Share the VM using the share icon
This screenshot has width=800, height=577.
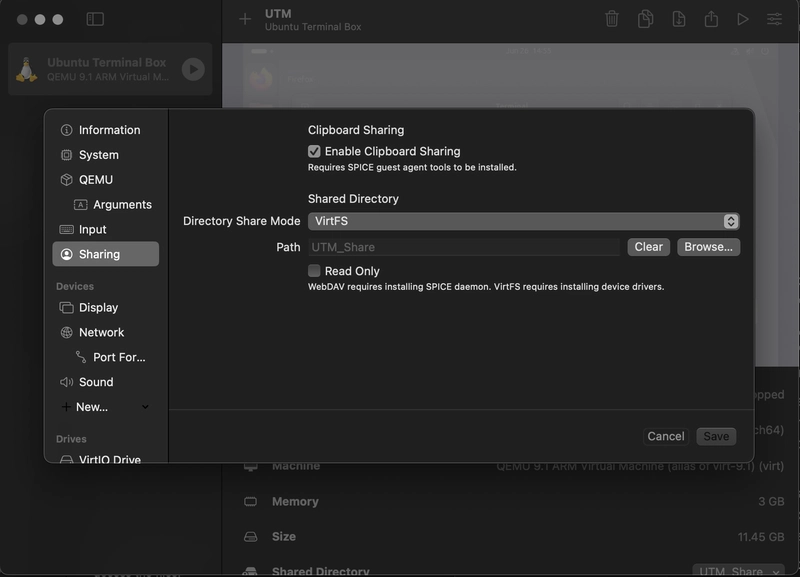tap(711, 19)
